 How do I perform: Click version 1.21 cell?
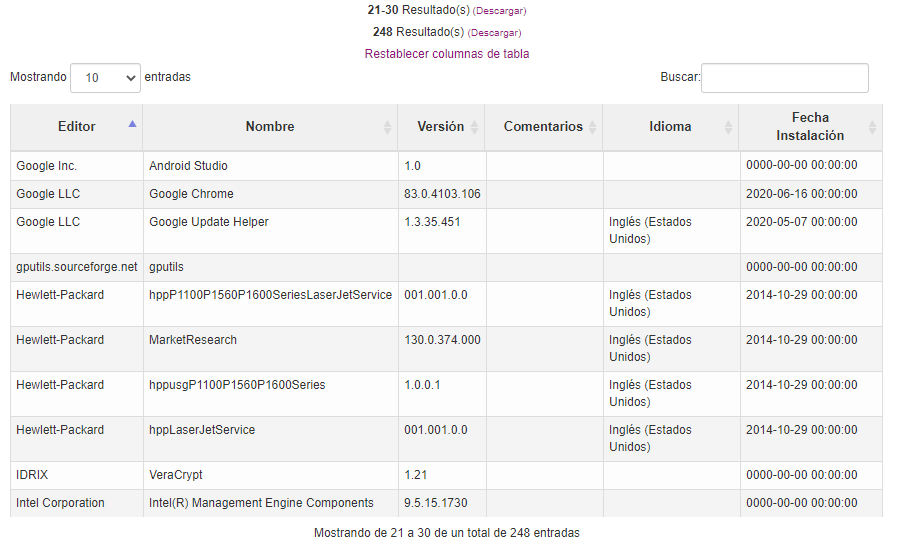coord(442,475)
